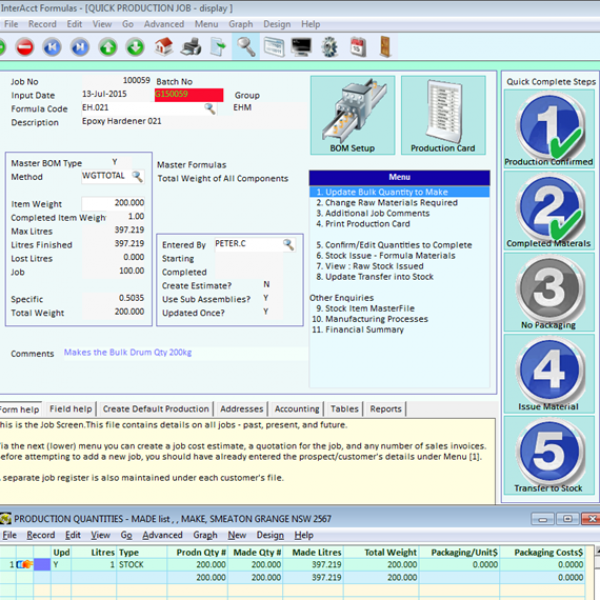Click step 4 Issue Material
The width and height of the screenshot is (600, 600).
pos(549,374)
